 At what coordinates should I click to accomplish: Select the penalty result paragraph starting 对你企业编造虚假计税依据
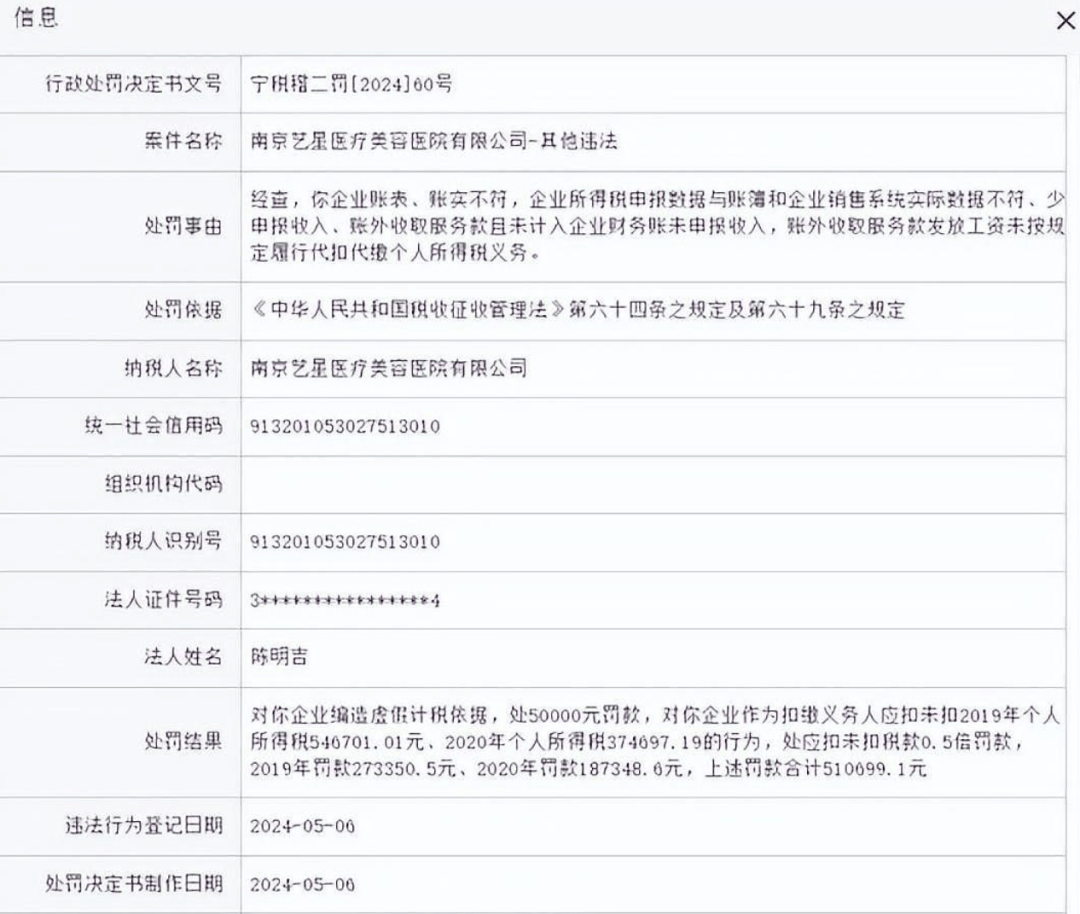pos(654,742)
